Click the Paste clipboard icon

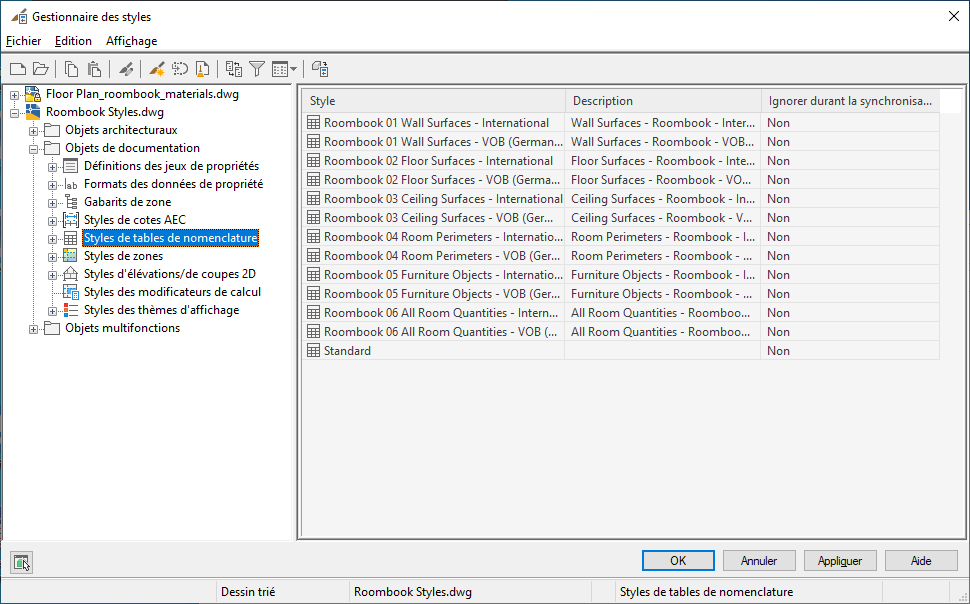(94, 69)
